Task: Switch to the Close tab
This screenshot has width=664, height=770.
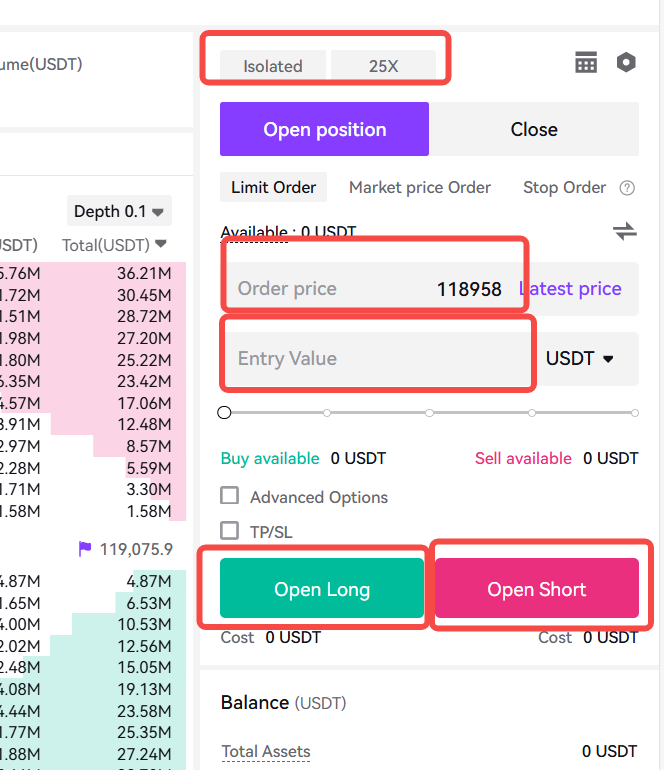Action: pyautogui.click(x=534, y=129)
